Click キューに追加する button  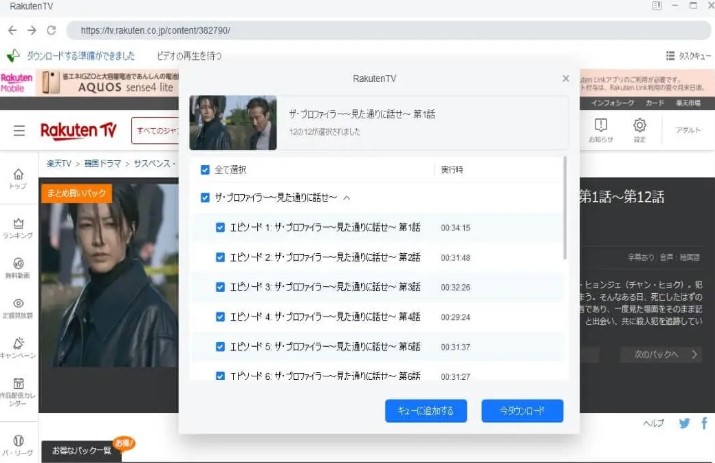point(426,411)
